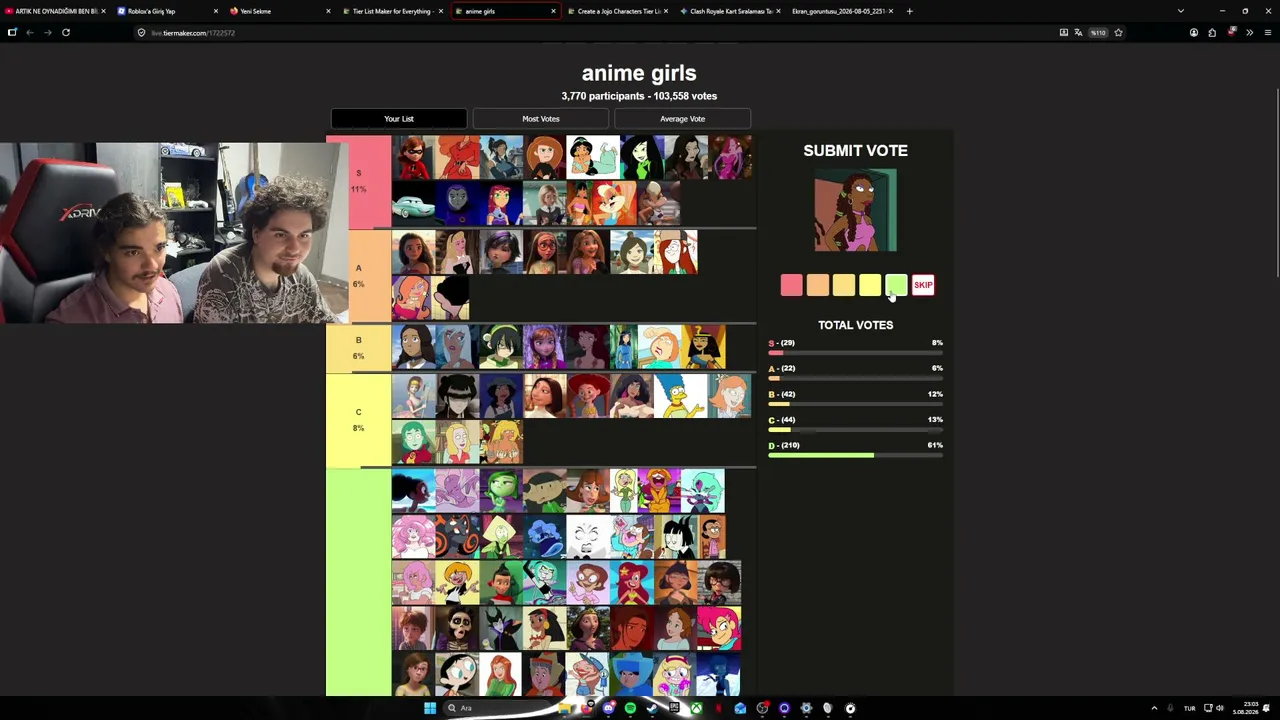The height and width of the screenshot is (720, 1280).
Task: Open a new browser tab with the plus icon
Action: (x=909, y=11)
